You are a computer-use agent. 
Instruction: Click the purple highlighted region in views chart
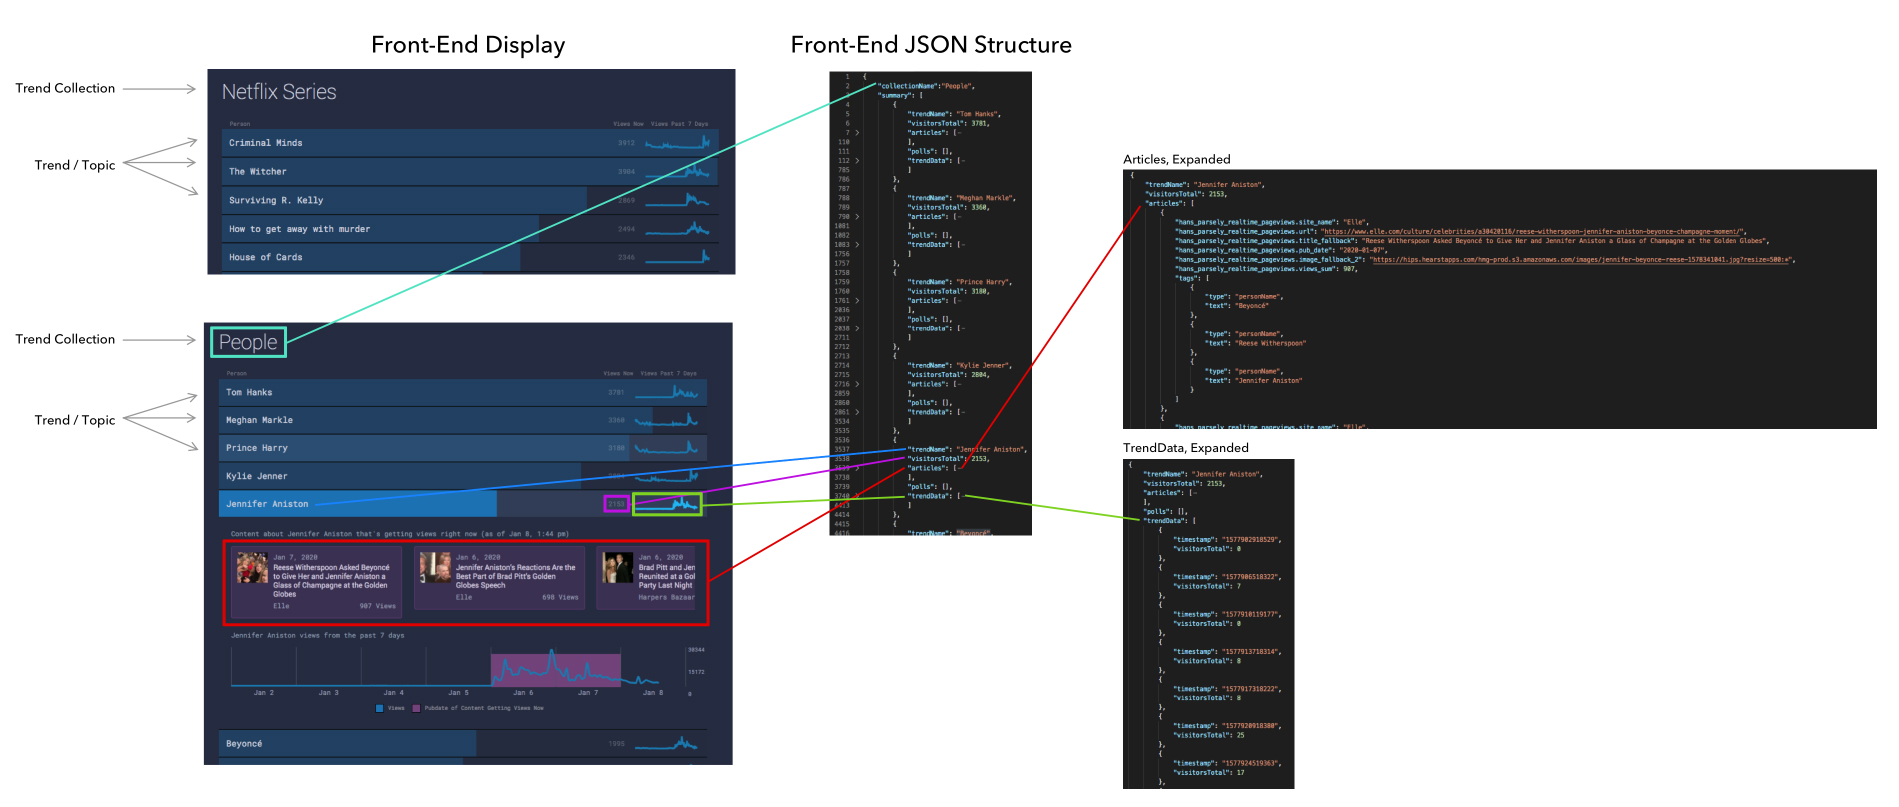coord(556,670)
